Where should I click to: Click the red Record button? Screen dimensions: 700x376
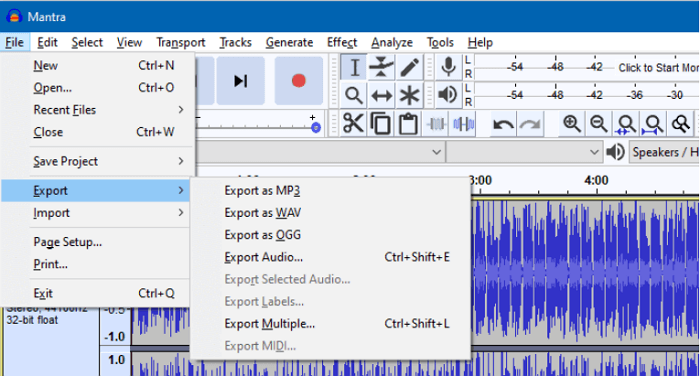point(299,81)
